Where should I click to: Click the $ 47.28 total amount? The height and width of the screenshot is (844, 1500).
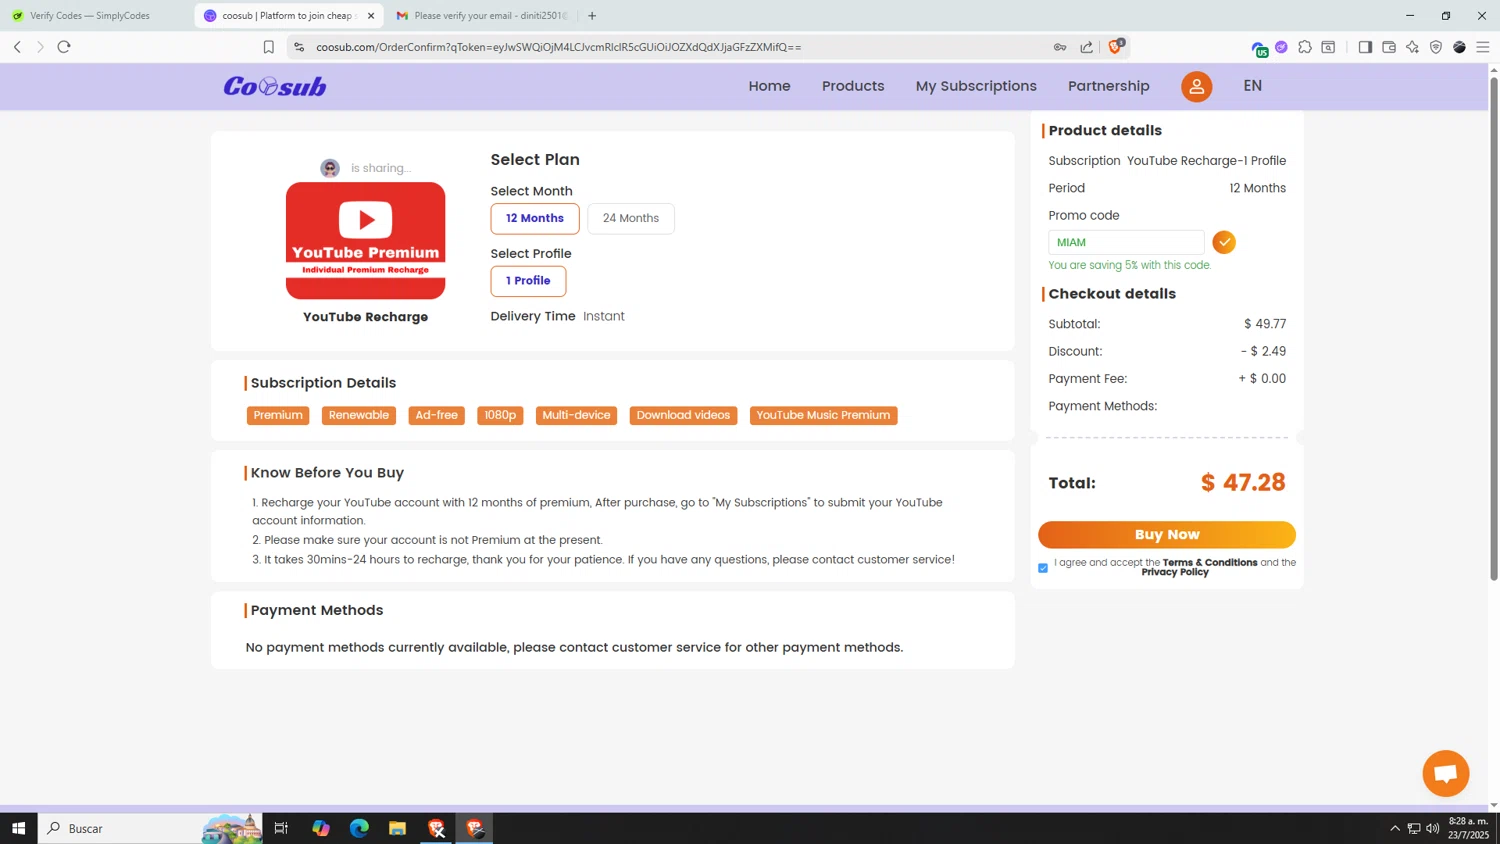pyautogui.click(x=1243, y=483)
